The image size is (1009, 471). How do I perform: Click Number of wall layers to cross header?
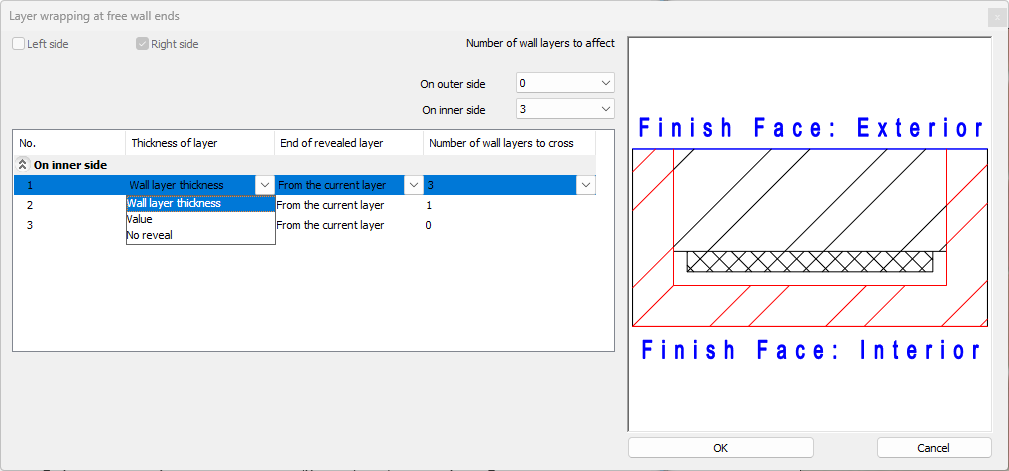(x=509, y=143)
